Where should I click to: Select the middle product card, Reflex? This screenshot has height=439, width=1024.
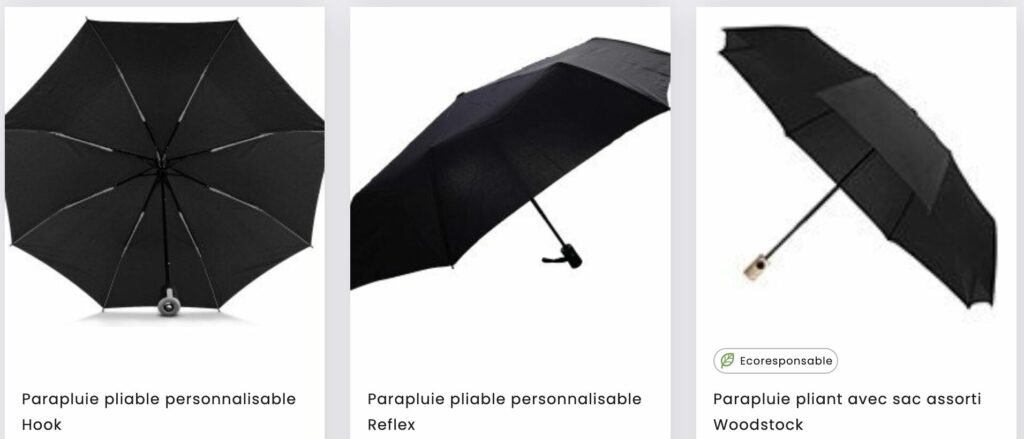tap(510, 223)
